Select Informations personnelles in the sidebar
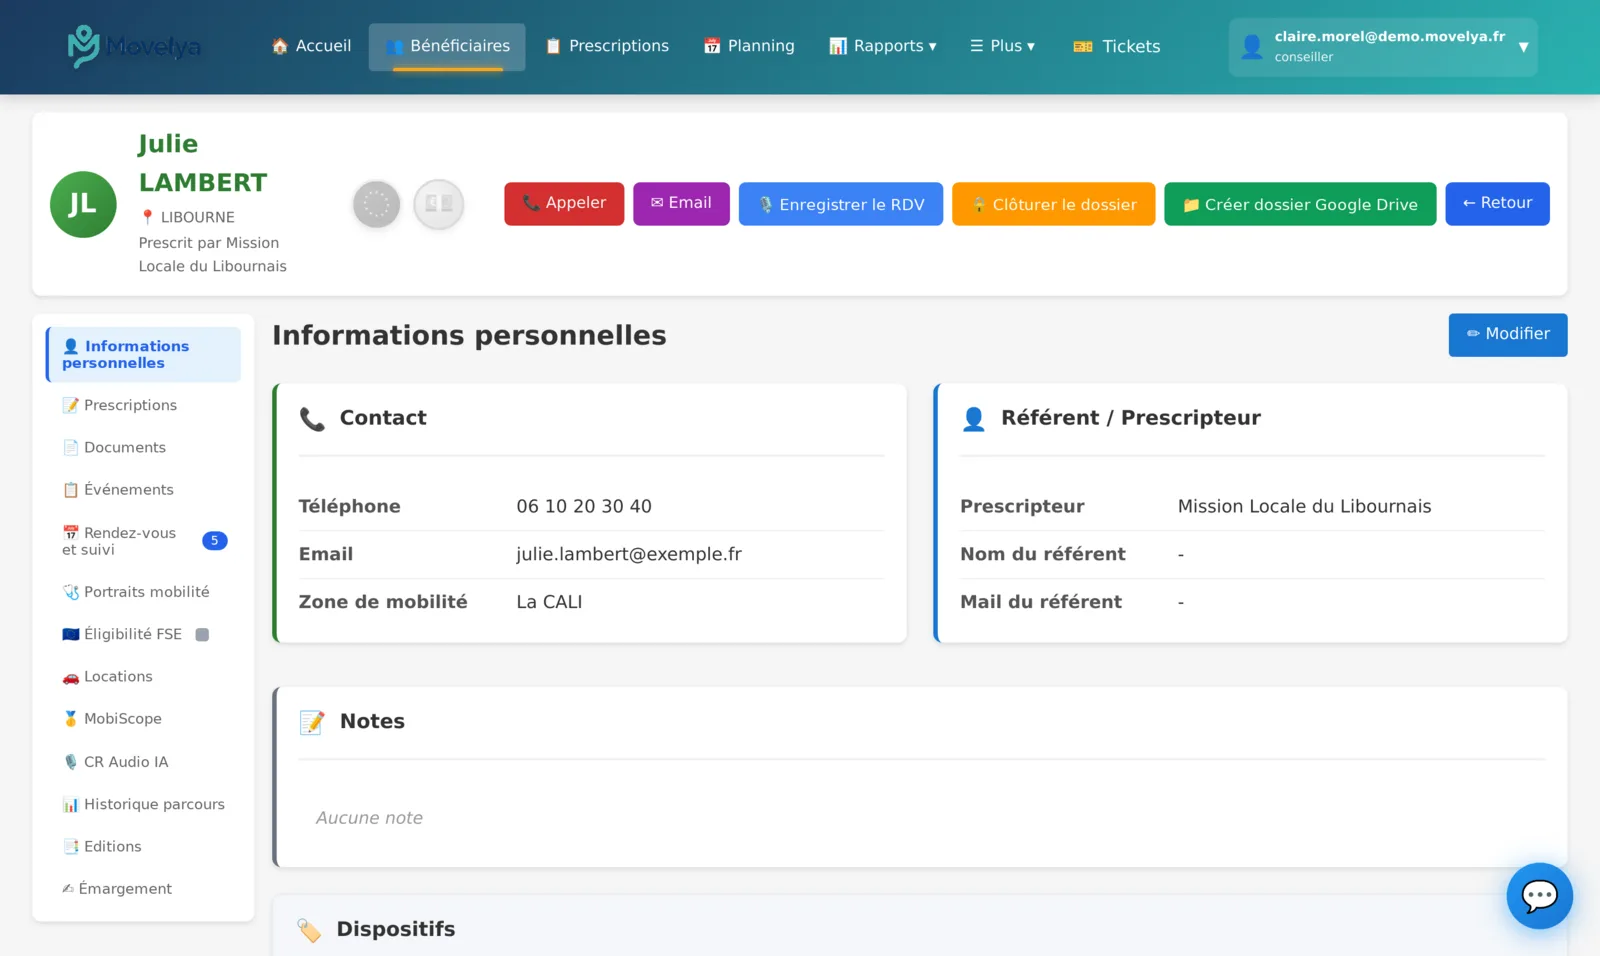 [143, 354]
